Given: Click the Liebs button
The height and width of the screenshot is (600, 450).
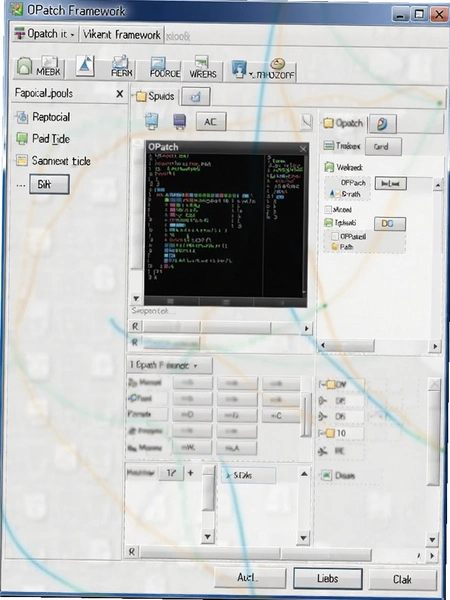Looking at the screenshot, I should click(x=328, y=579).
